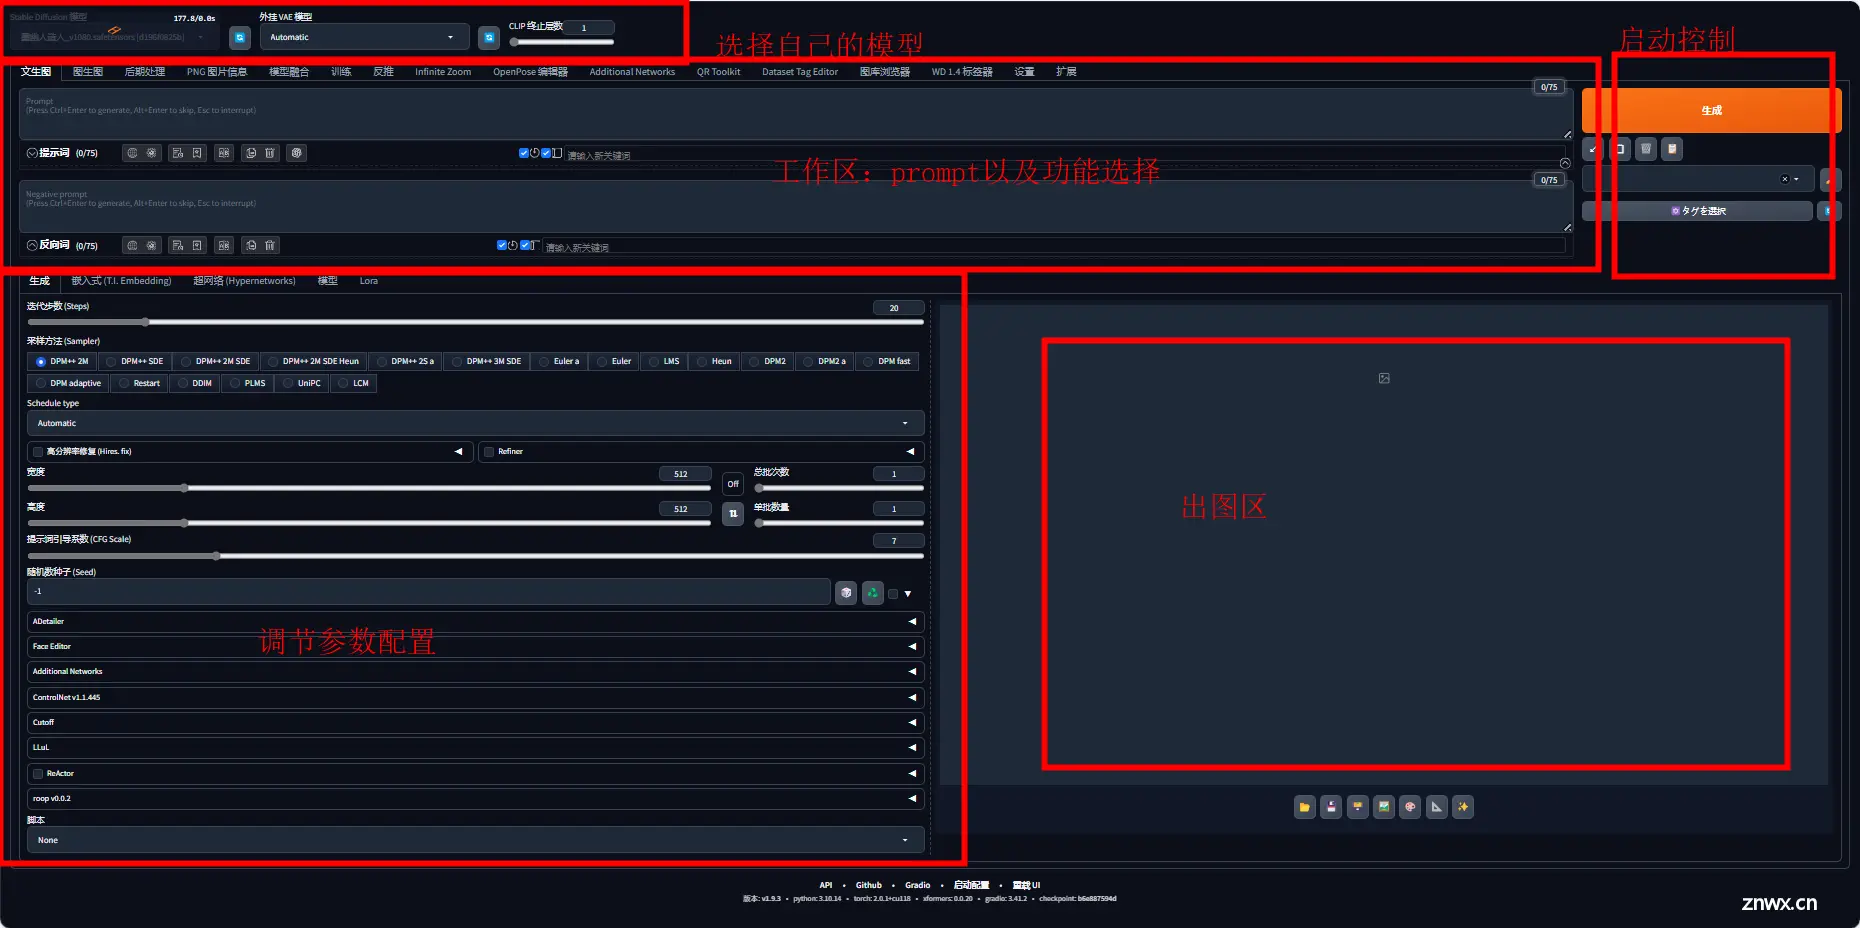Click the palette inpaint icon below the image area

coord(1410,807)
